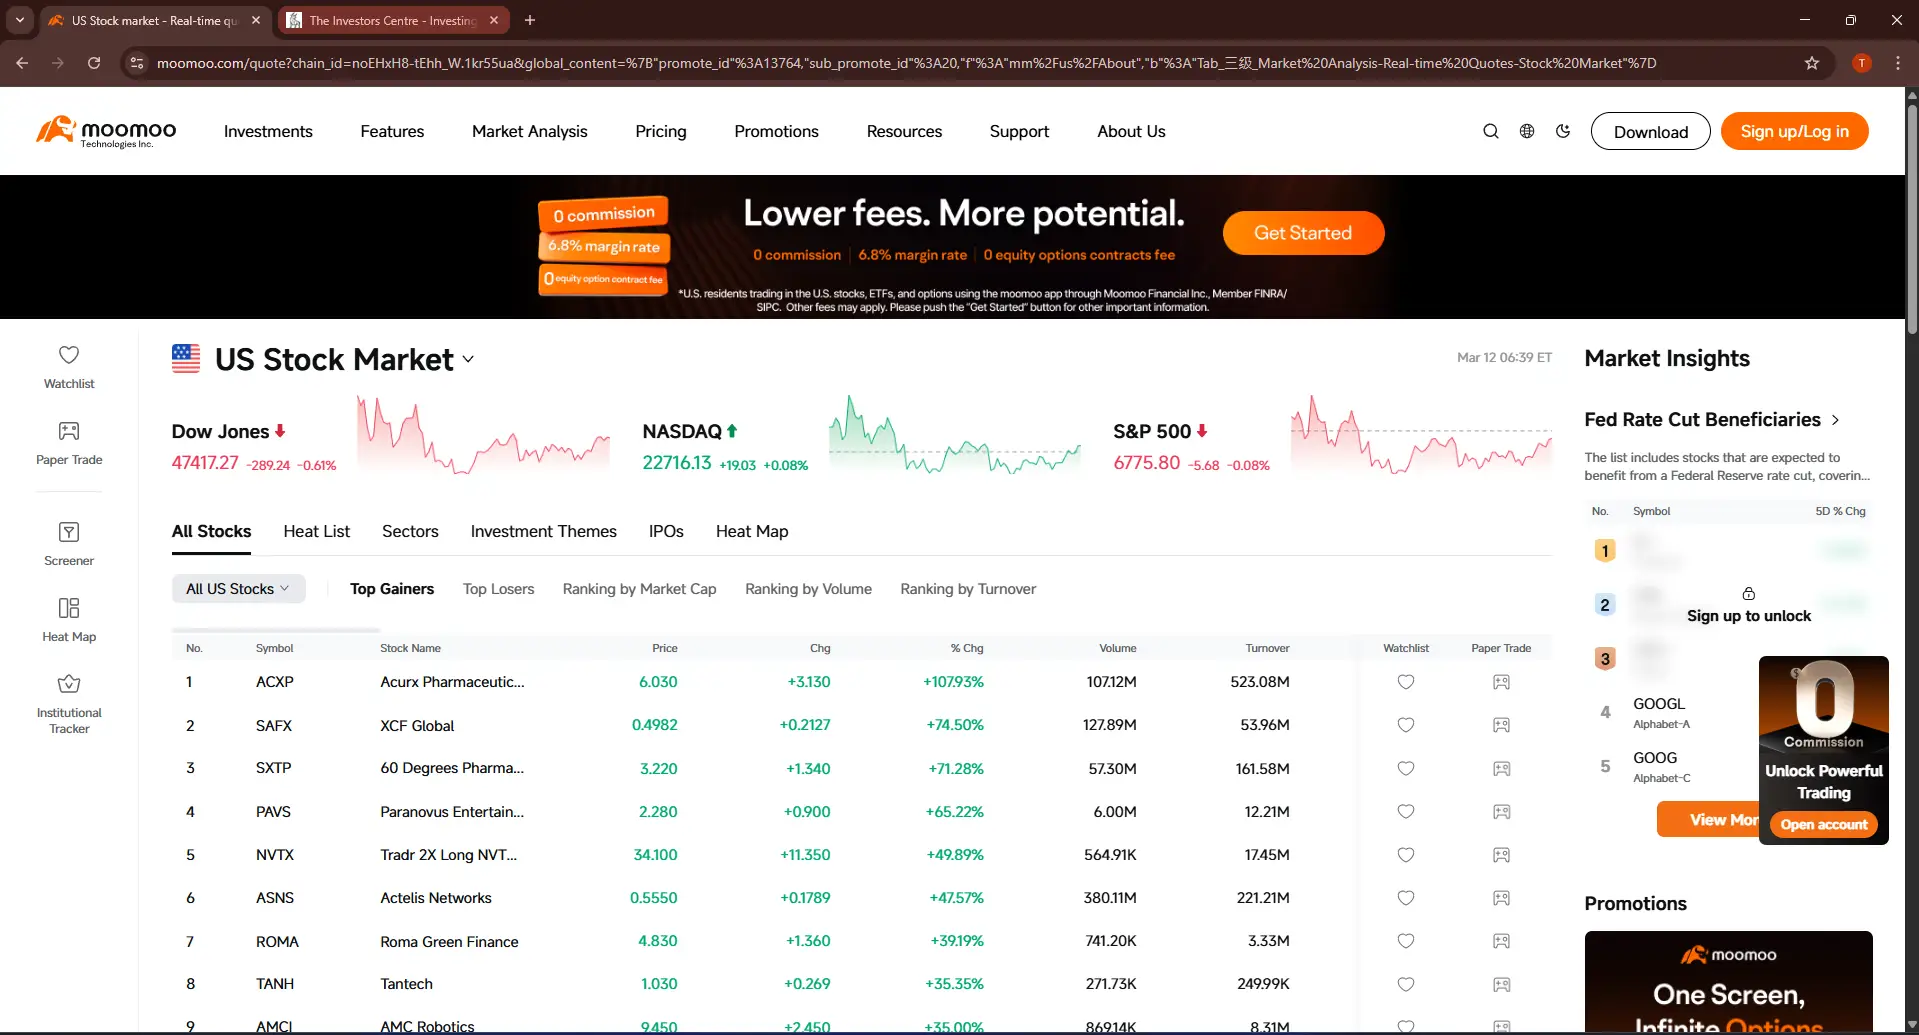The height and width of the screenshot is (1035, 1919).
Task: Open Promotions nav link
Action: (776, 131)
